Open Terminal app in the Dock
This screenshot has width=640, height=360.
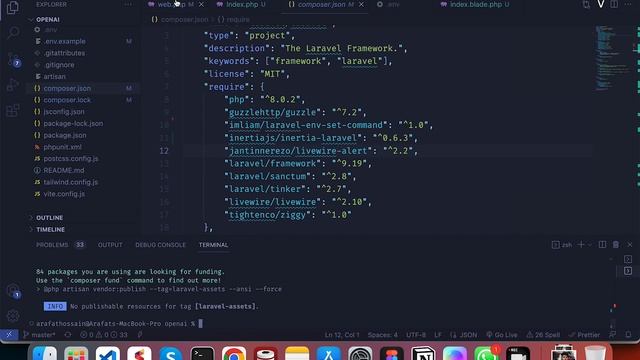tap(202, 353)
